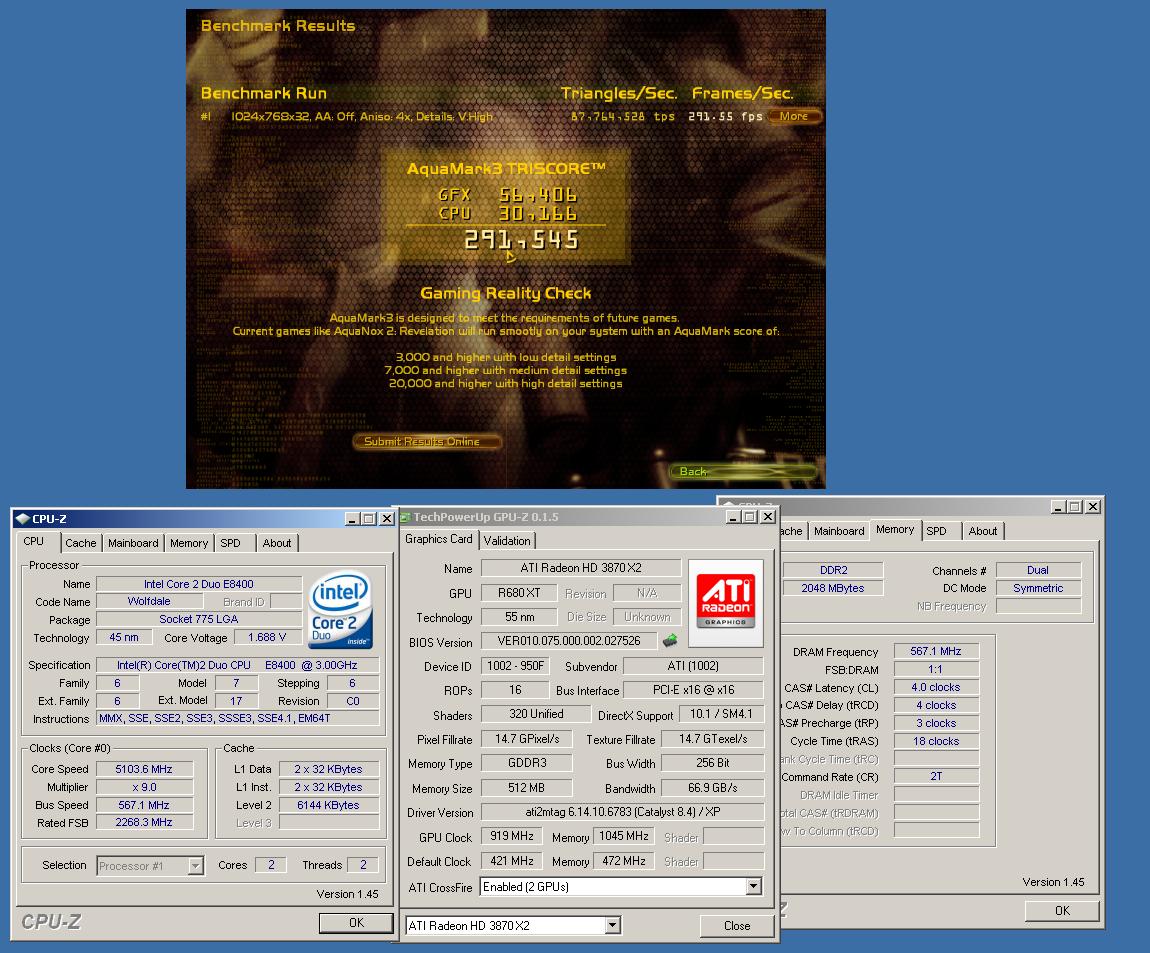The width and height of the screenshot is (1150, 953).
Task: Select Graphics Card tab in GPU-Z
Action: click(439, 539)
